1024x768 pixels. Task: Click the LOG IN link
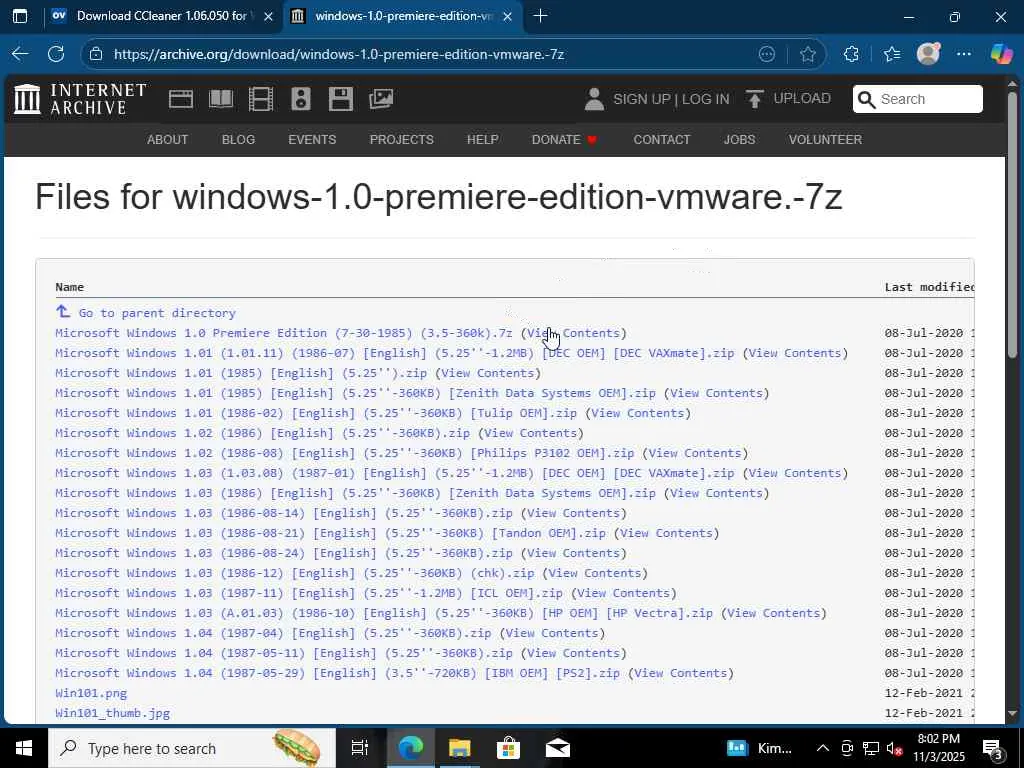[705, 99]
